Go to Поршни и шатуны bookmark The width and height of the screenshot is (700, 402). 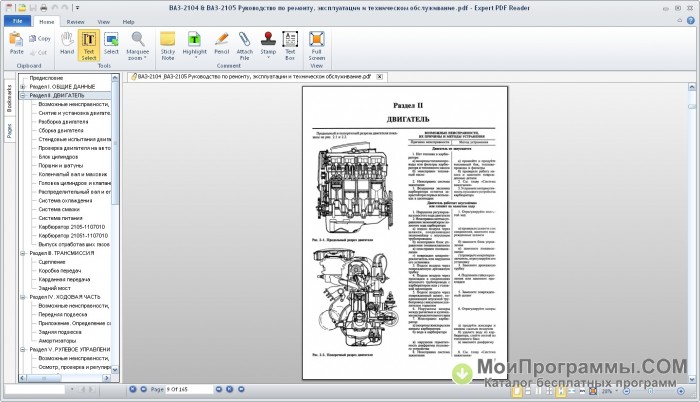click(x=61, y=165)
